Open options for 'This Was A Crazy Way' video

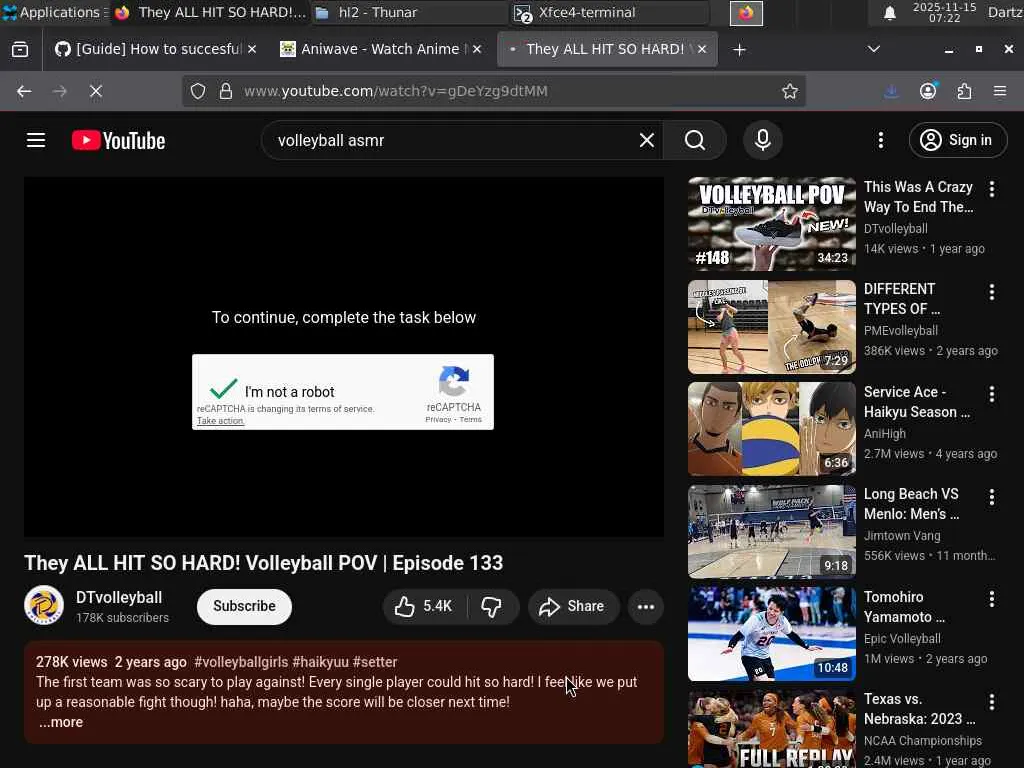[991, 189]
